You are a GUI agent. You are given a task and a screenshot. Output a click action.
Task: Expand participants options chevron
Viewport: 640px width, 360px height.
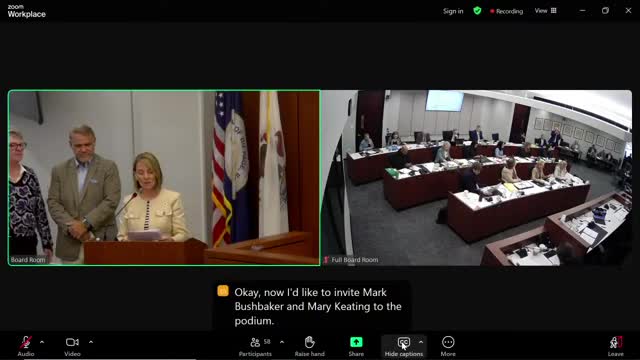click(282, 342)
